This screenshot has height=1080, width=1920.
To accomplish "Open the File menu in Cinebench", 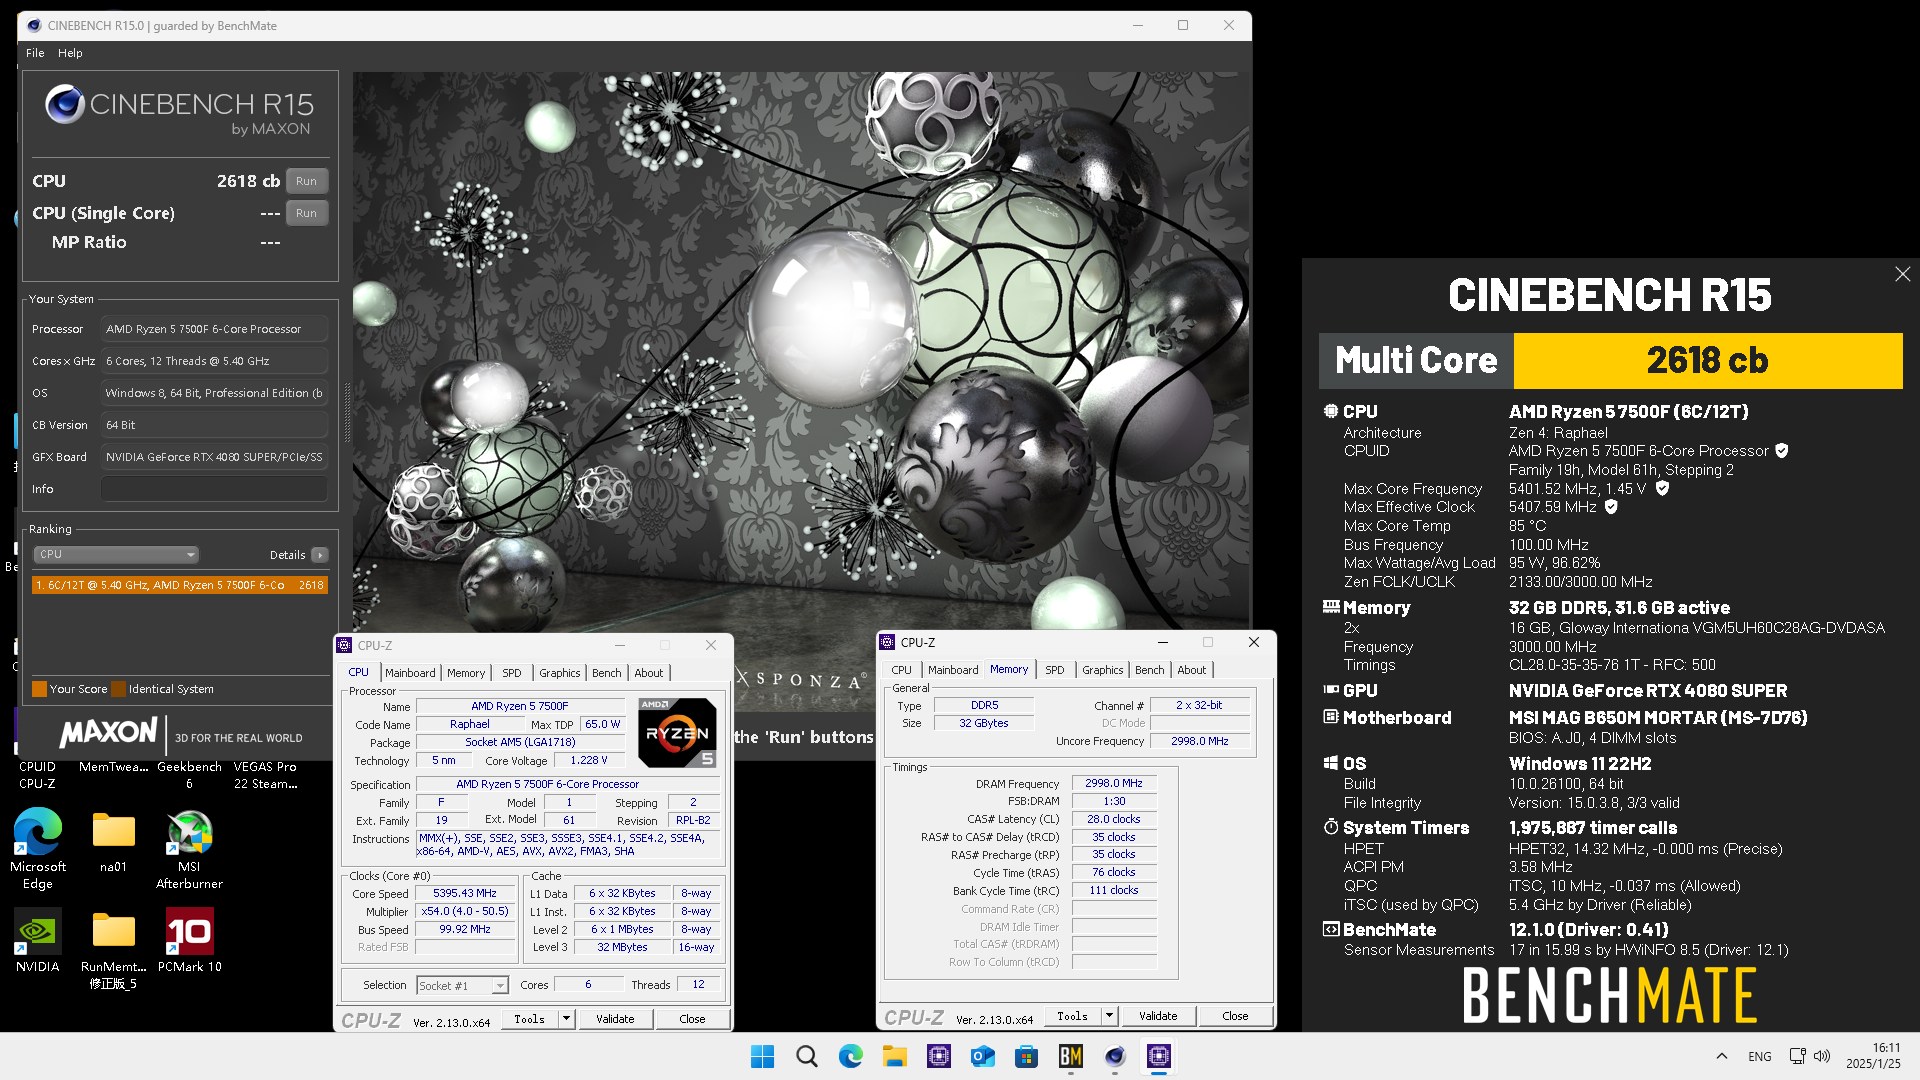I will (x=35, y=53).
